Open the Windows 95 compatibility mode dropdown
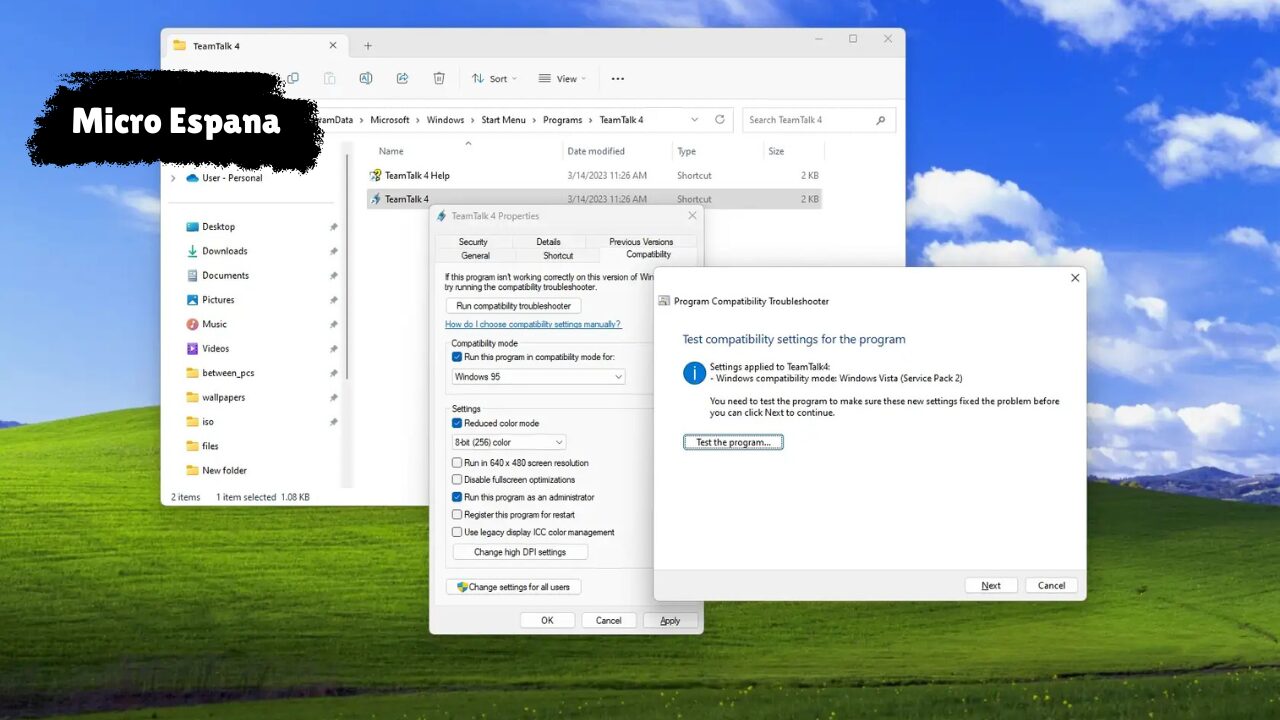The image size is (1280, 720). click(x=538, y=377)
